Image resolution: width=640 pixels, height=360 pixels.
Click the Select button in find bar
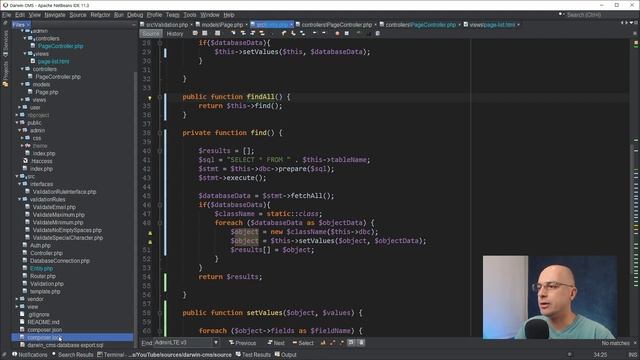click(303, 343)
